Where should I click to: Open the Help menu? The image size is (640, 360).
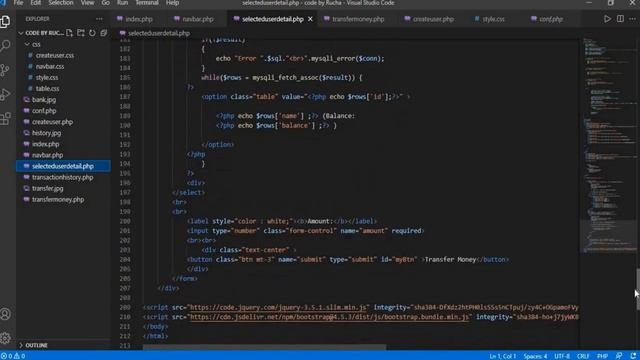[x=172, y=3]
